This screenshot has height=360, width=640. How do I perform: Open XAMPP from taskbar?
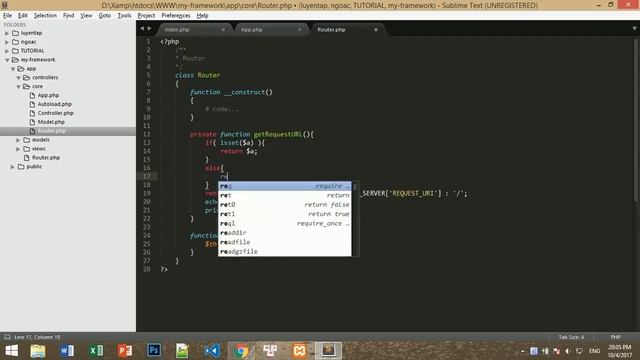[x=299, y=351]
